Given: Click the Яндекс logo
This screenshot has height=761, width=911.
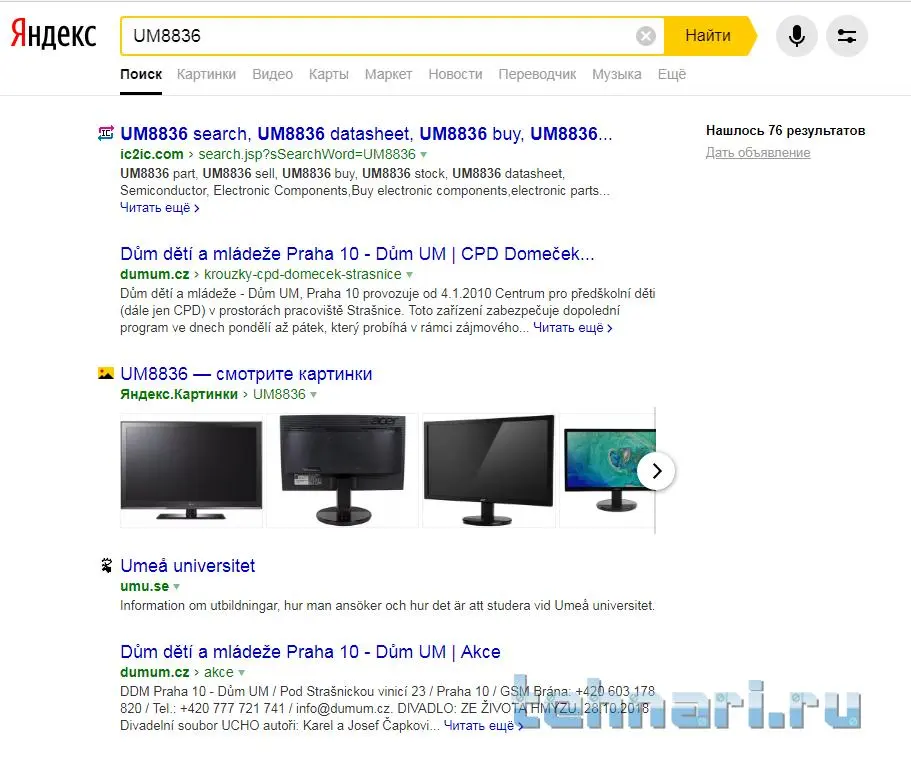Looking at the screenshot, I should pyautogui.click(x=53, y=34).
